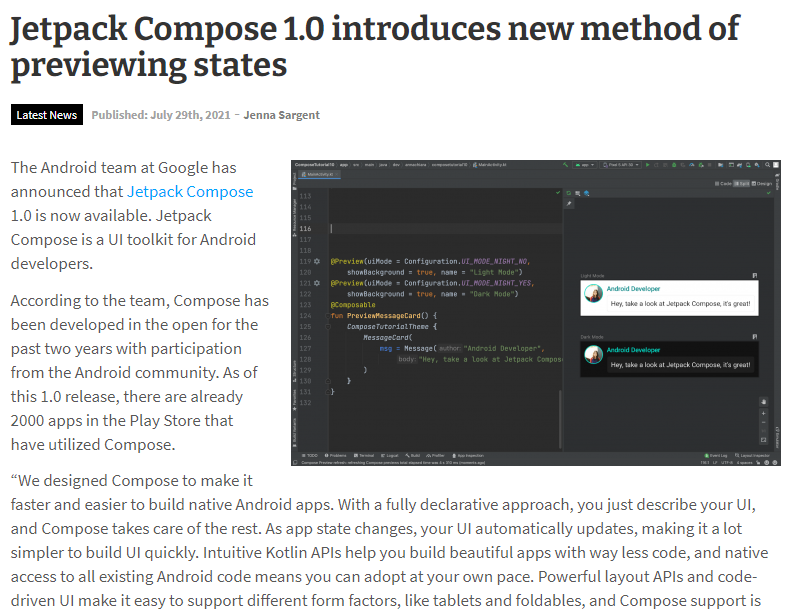Click the Latest News category badge

pyautogui.click(x=47, y=115)
